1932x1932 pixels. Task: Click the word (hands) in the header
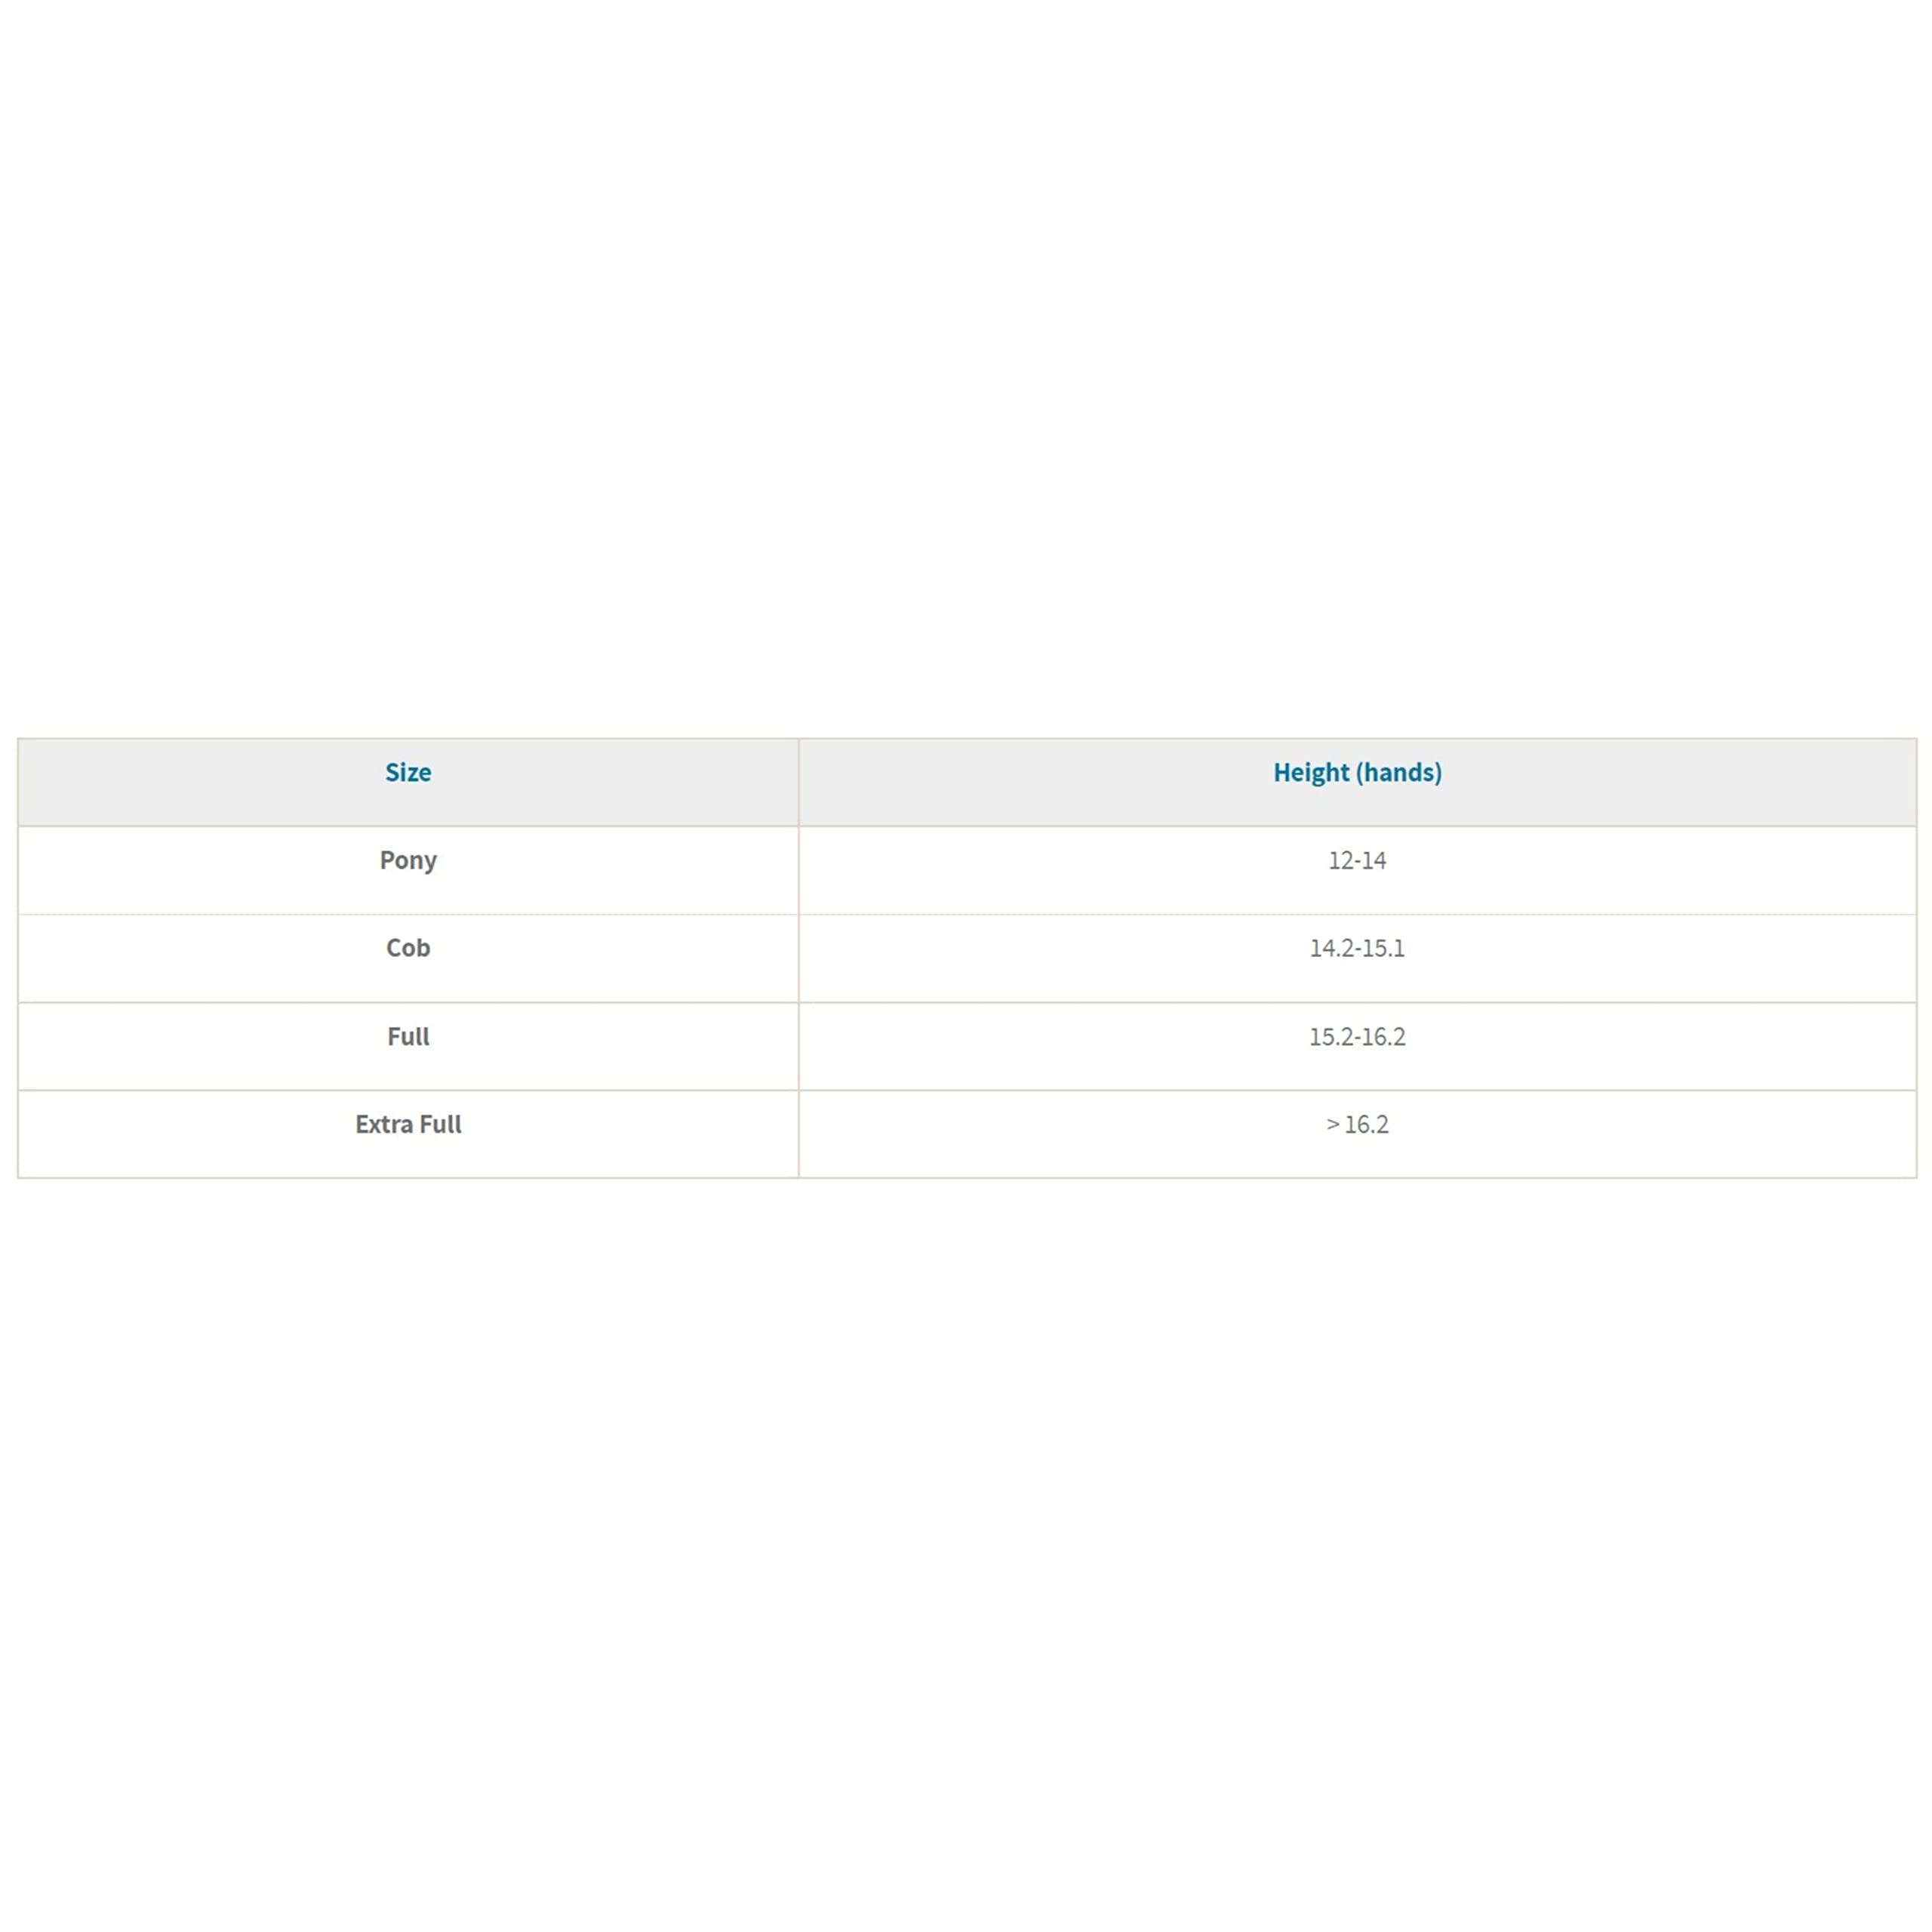1399,772
